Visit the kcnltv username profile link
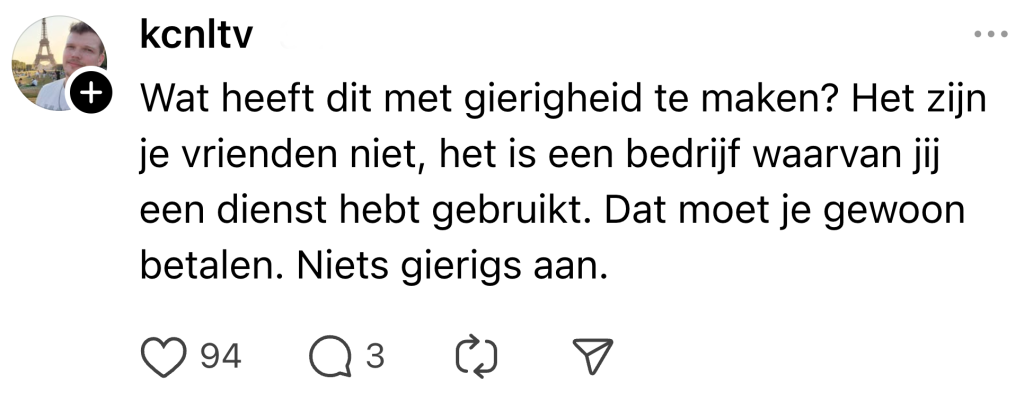 point(197,37)
